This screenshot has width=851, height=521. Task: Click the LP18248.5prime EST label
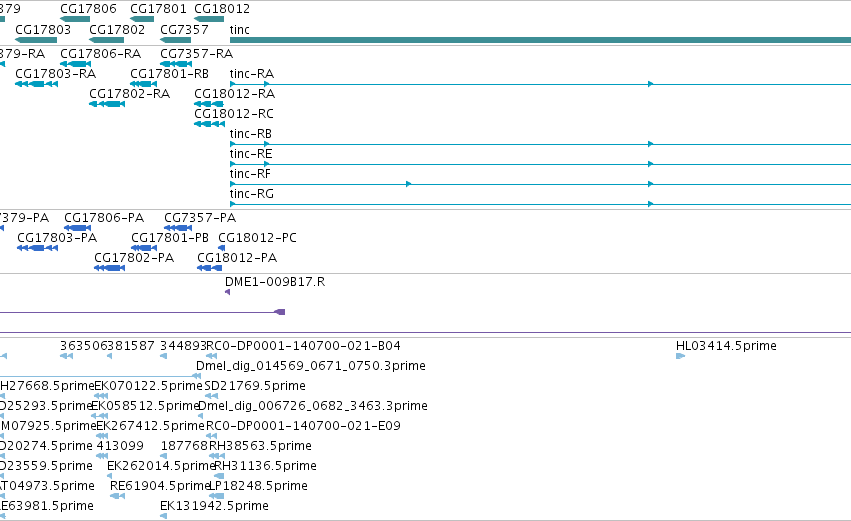pos(258,487)
